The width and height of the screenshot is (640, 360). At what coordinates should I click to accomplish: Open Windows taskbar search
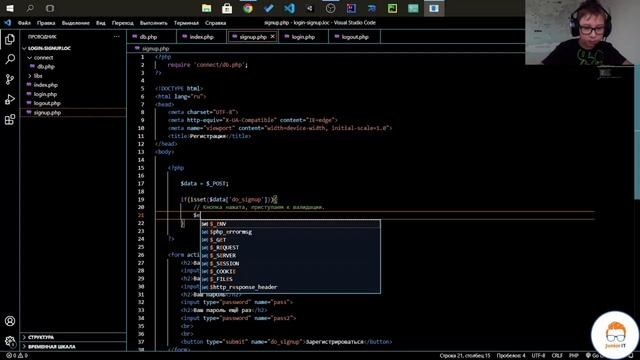click(30, 8)
